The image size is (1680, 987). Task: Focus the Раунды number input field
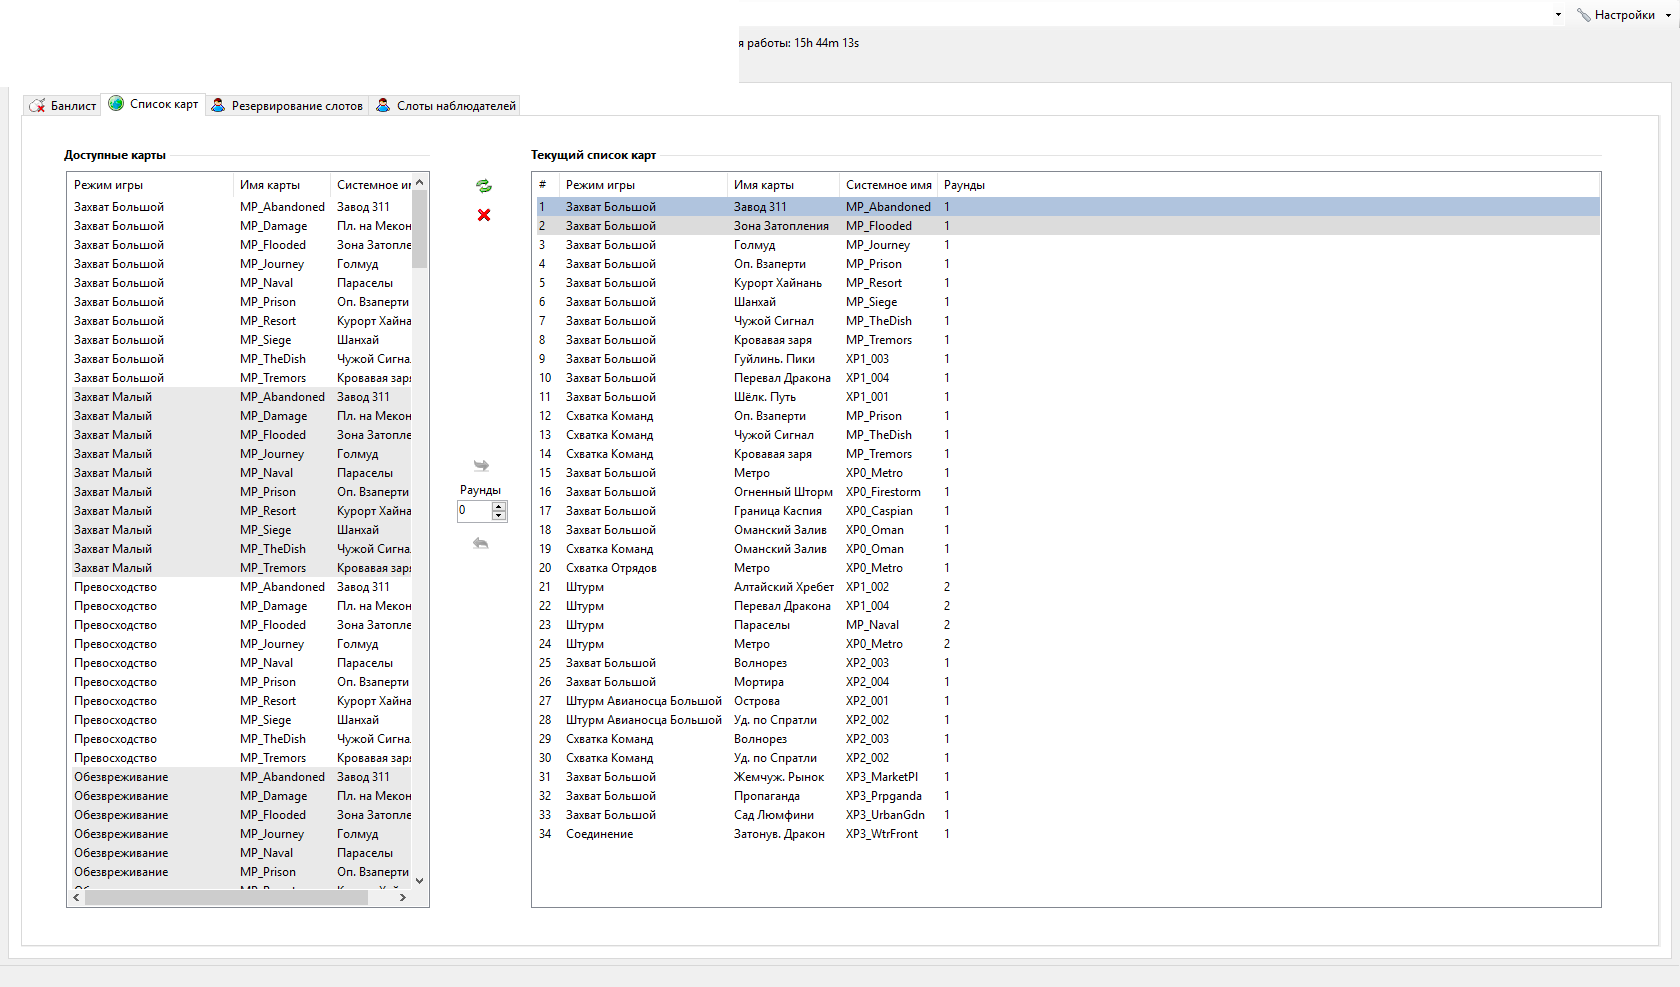pos(474,511)
